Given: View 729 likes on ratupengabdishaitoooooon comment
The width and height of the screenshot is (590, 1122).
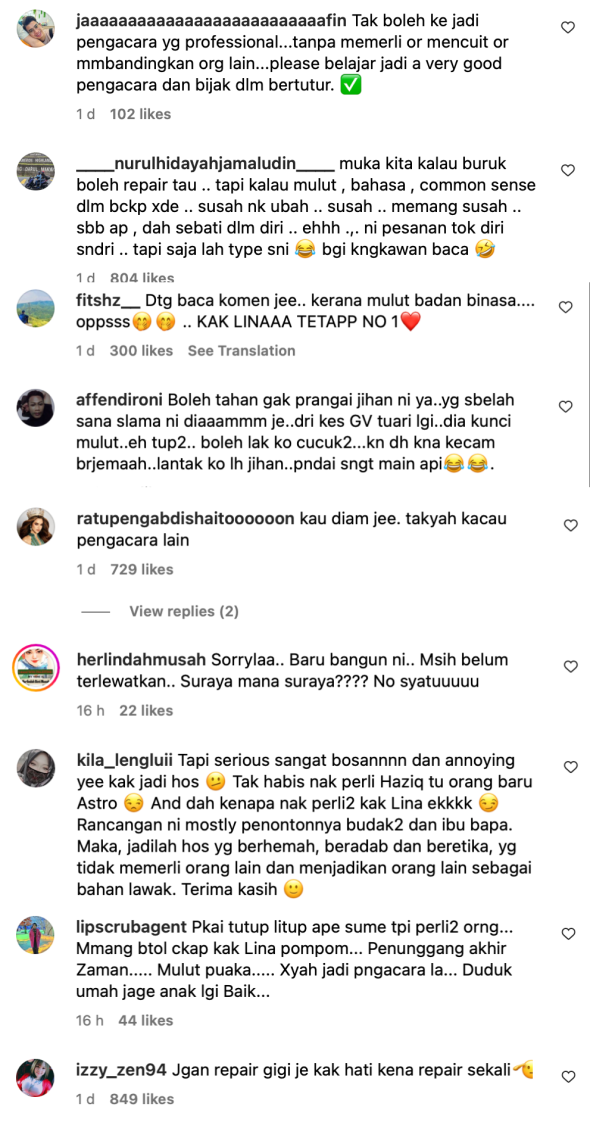Looking at the screenshot, I should coord(142,570).
